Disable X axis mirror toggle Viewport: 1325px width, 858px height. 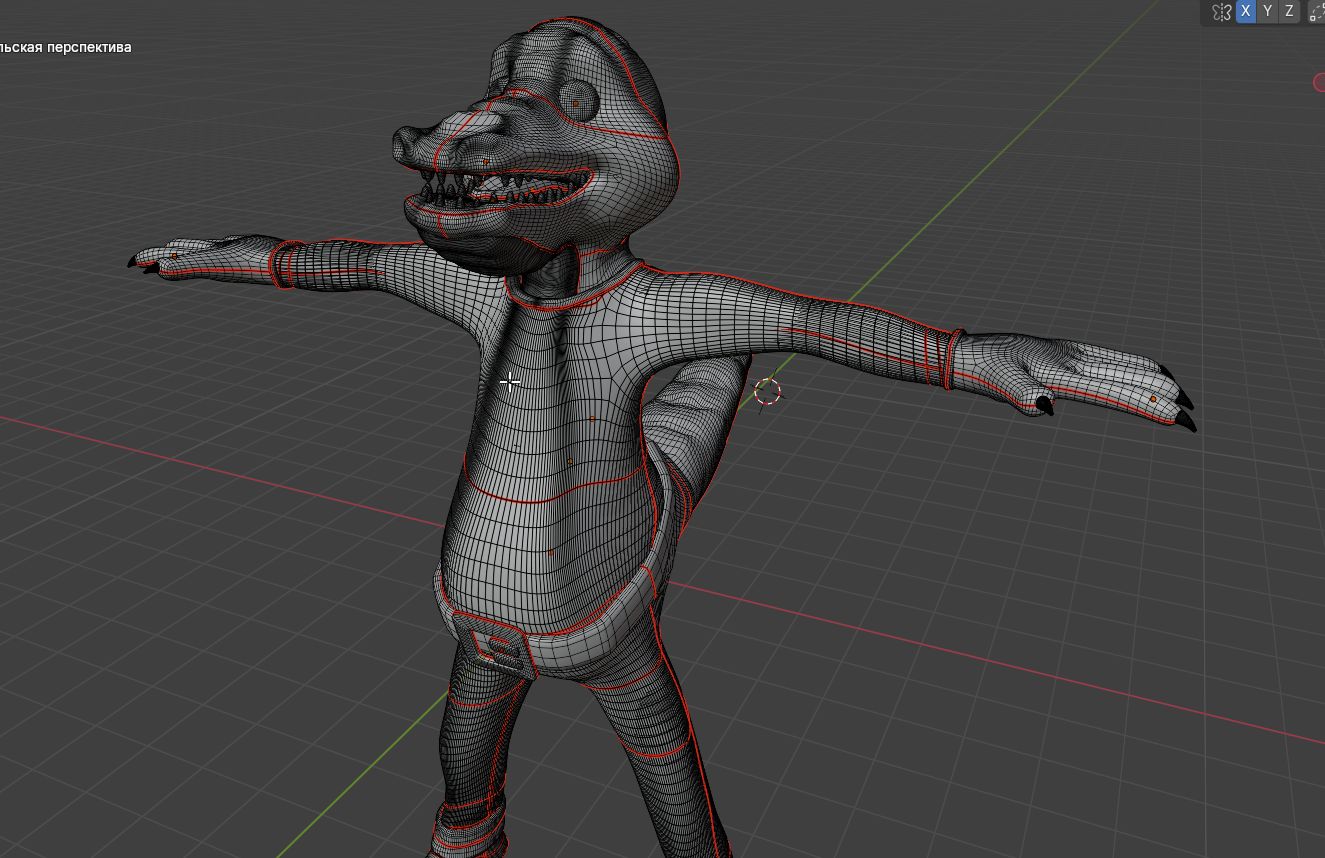(1245, 11)
